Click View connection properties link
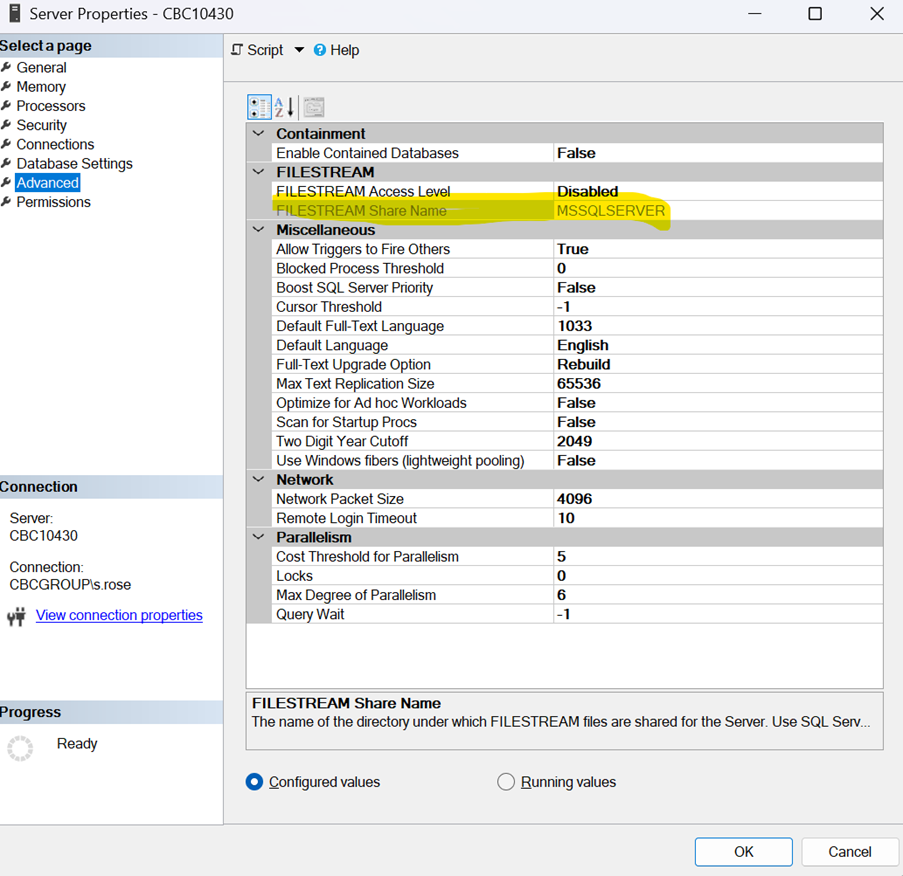The image size is (903, 876). (x=119, y=615)
